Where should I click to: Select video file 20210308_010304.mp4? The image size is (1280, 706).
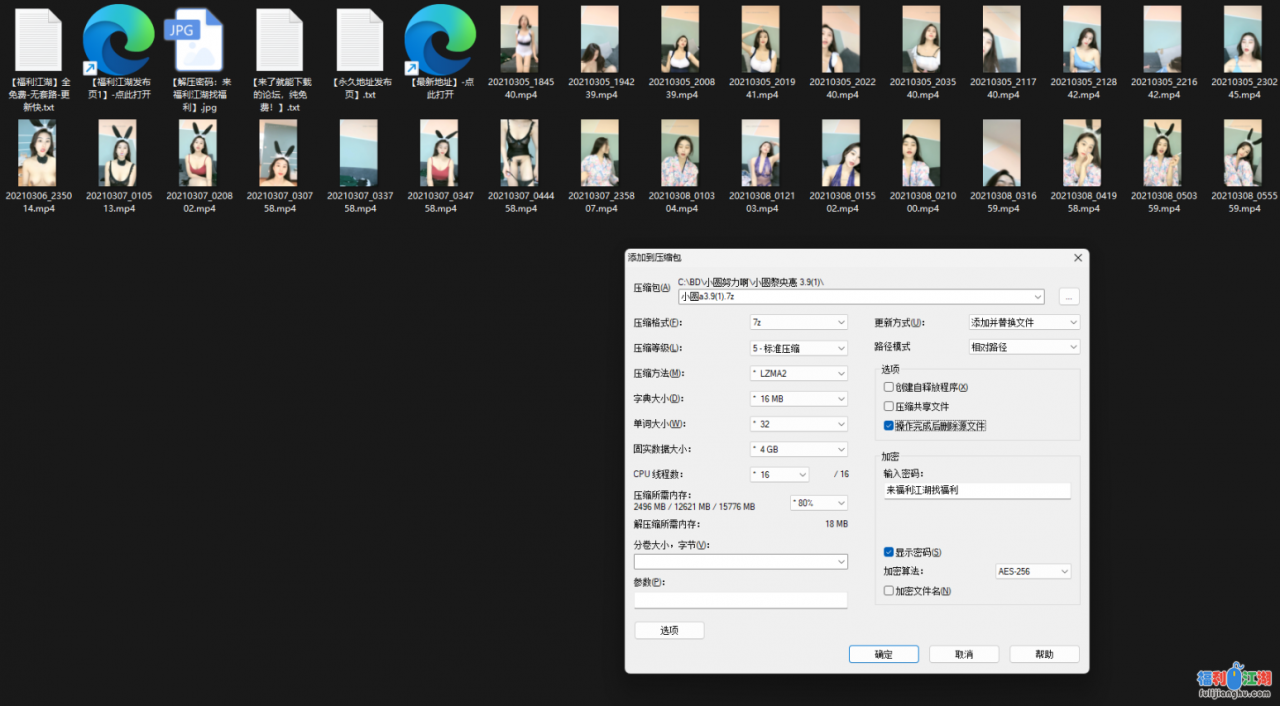pyautogui.click(x=680, y=153)
